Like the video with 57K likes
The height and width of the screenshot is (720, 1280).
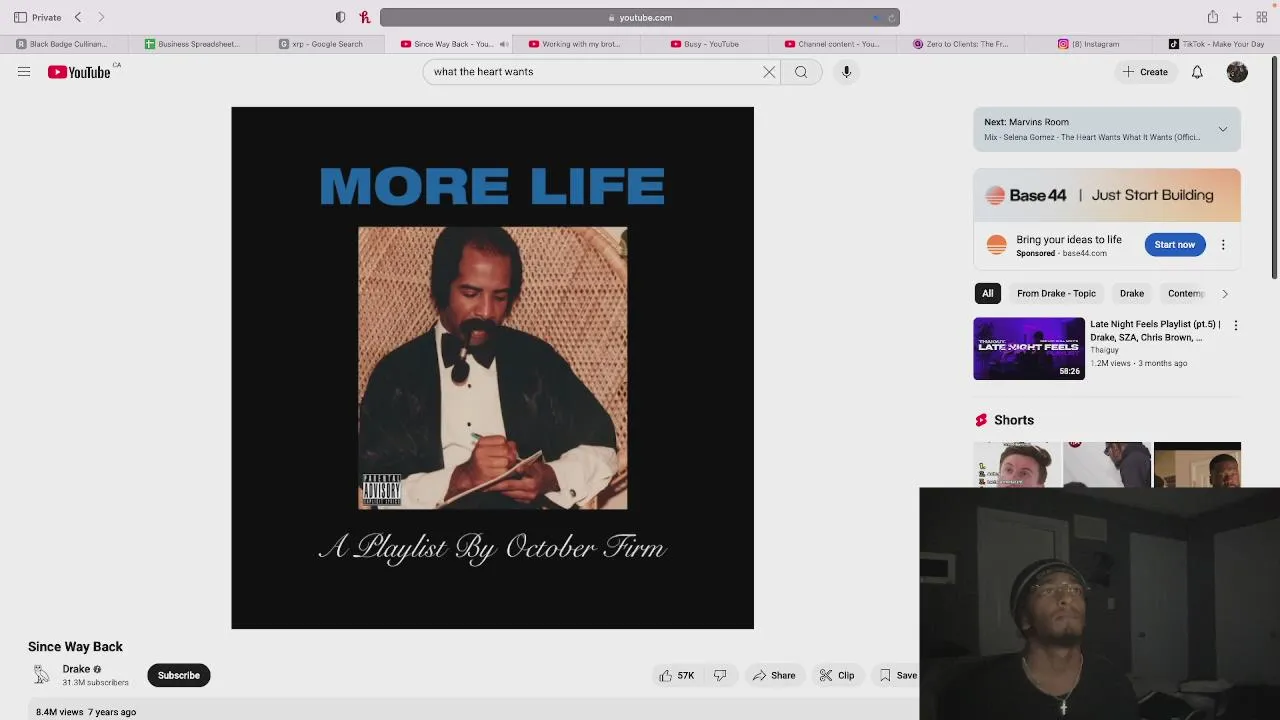[x=676, y=675]
